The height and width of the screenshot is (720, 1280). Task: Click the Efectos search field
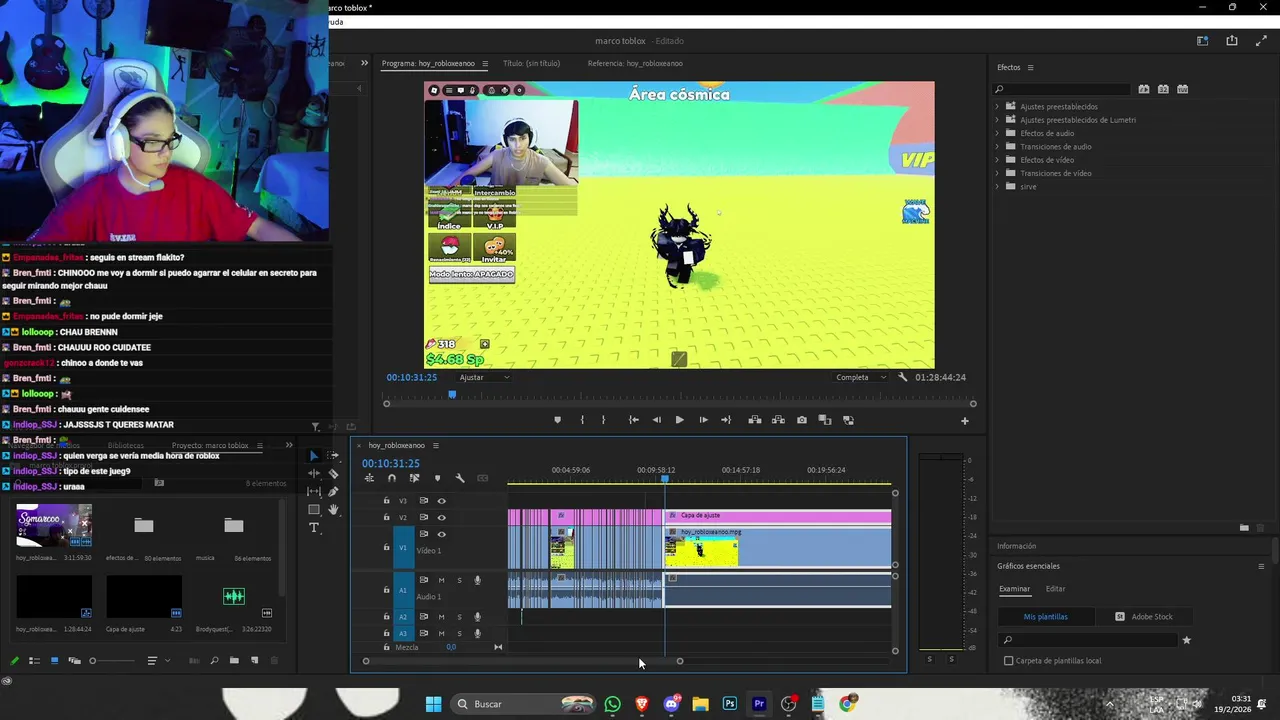pyautogui.click(x=1062, y=89)
